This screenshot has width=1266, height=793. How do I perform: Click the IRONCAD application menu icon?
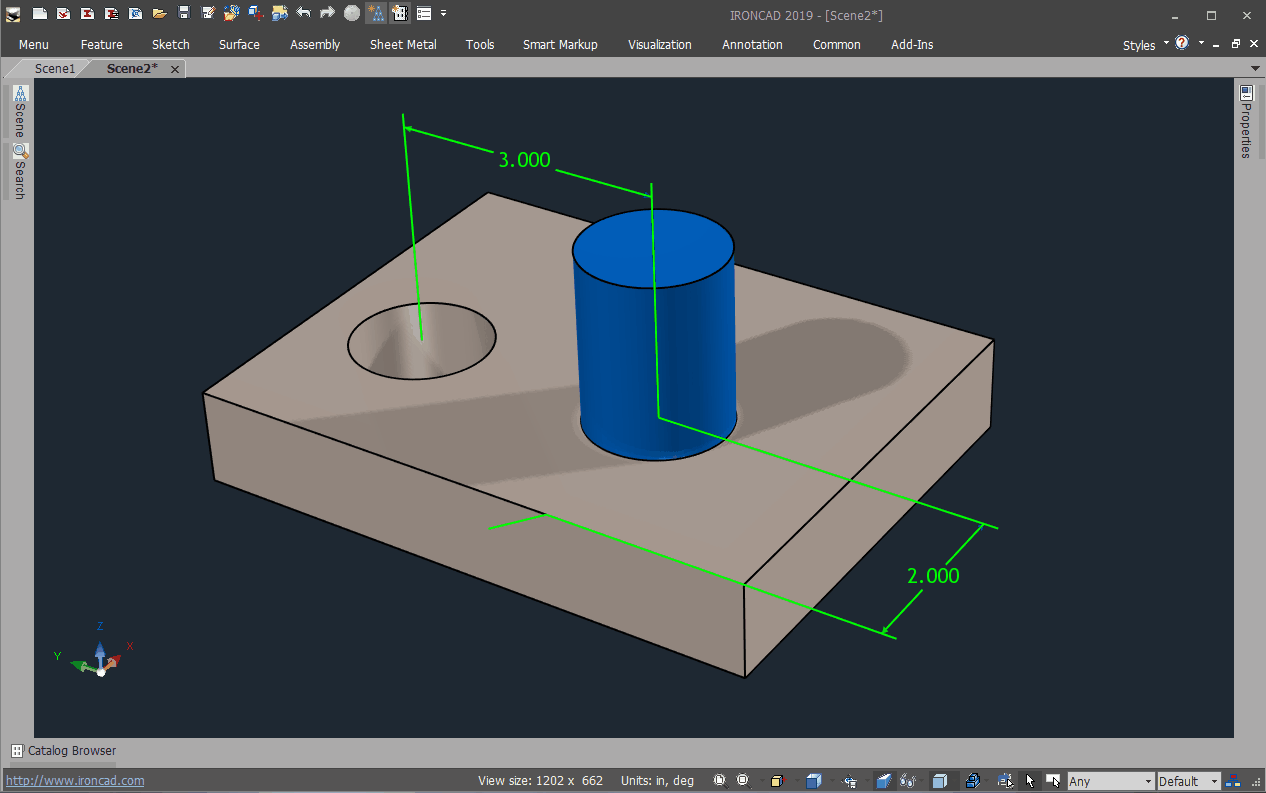13,14
